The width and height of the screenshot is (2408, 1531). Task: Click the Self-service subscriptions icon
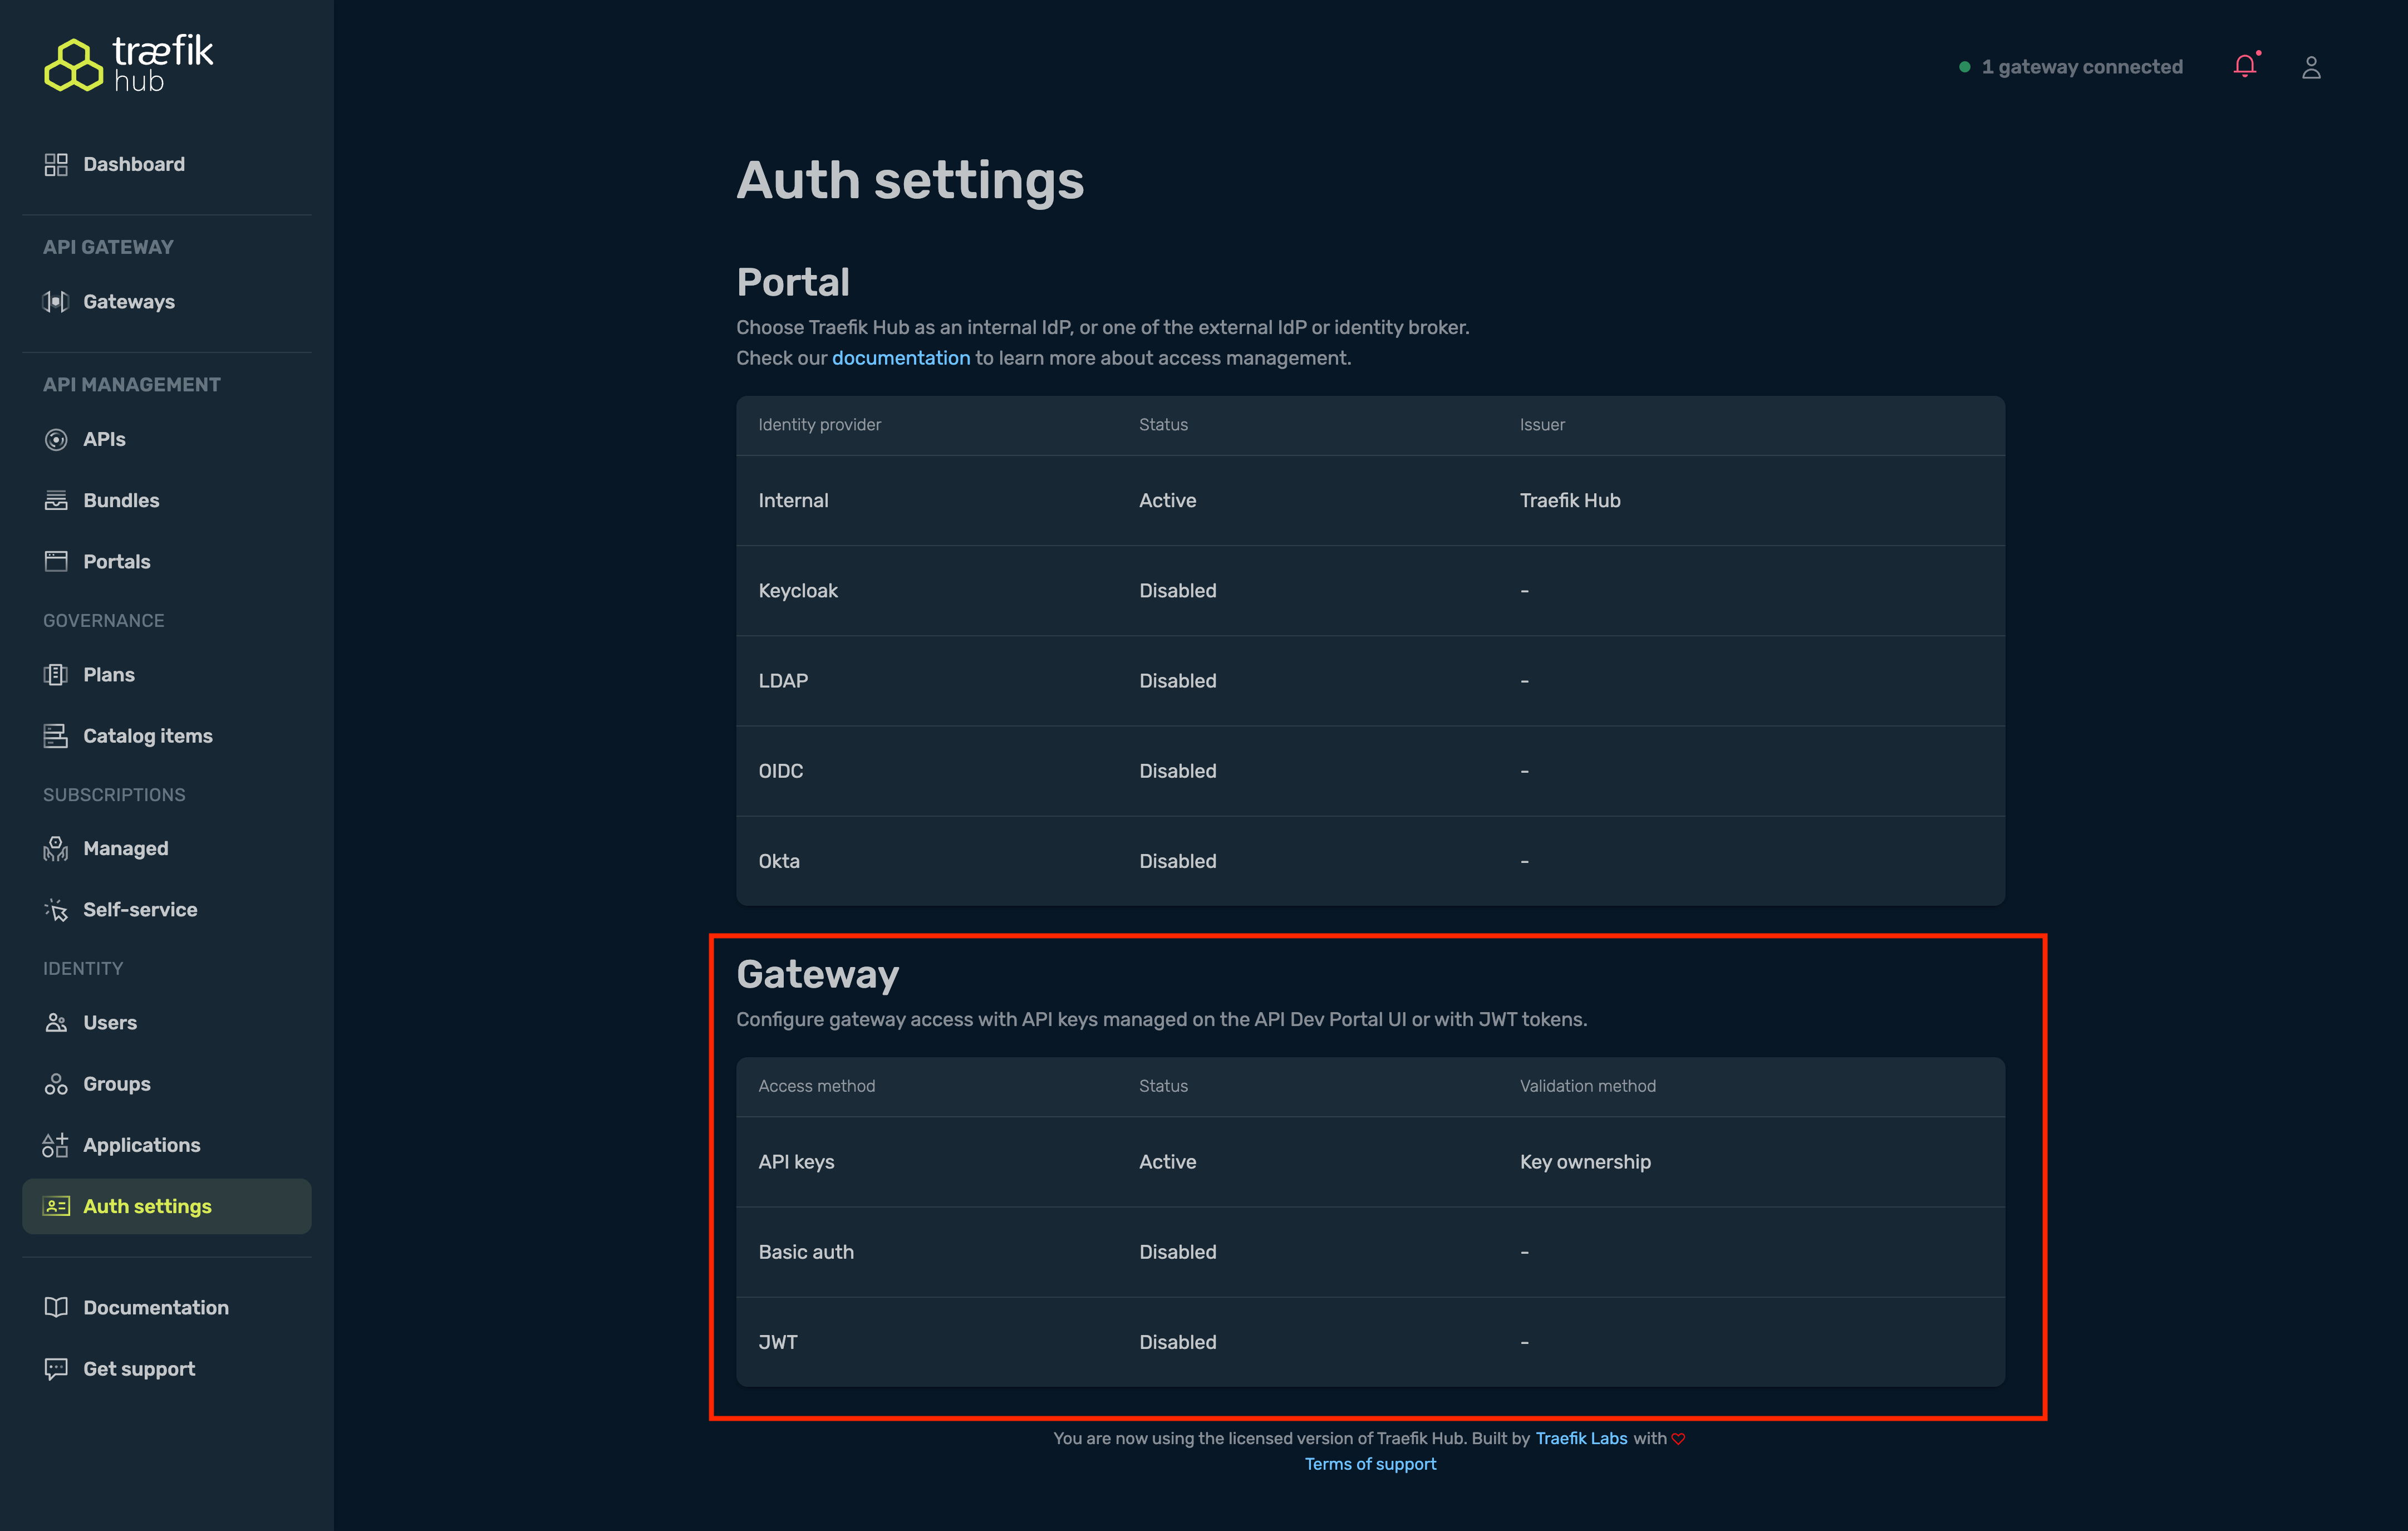pos(56,909)
